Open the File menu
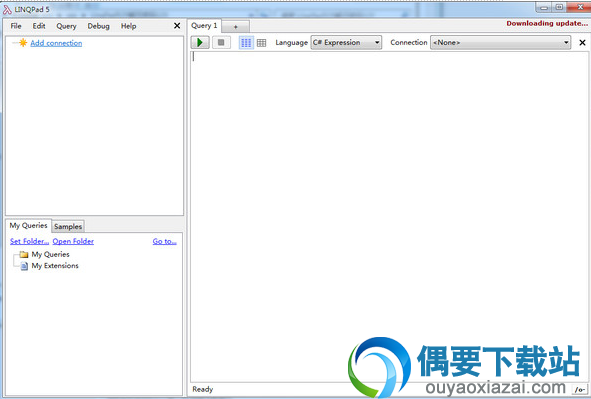 [x=16, y=26]
